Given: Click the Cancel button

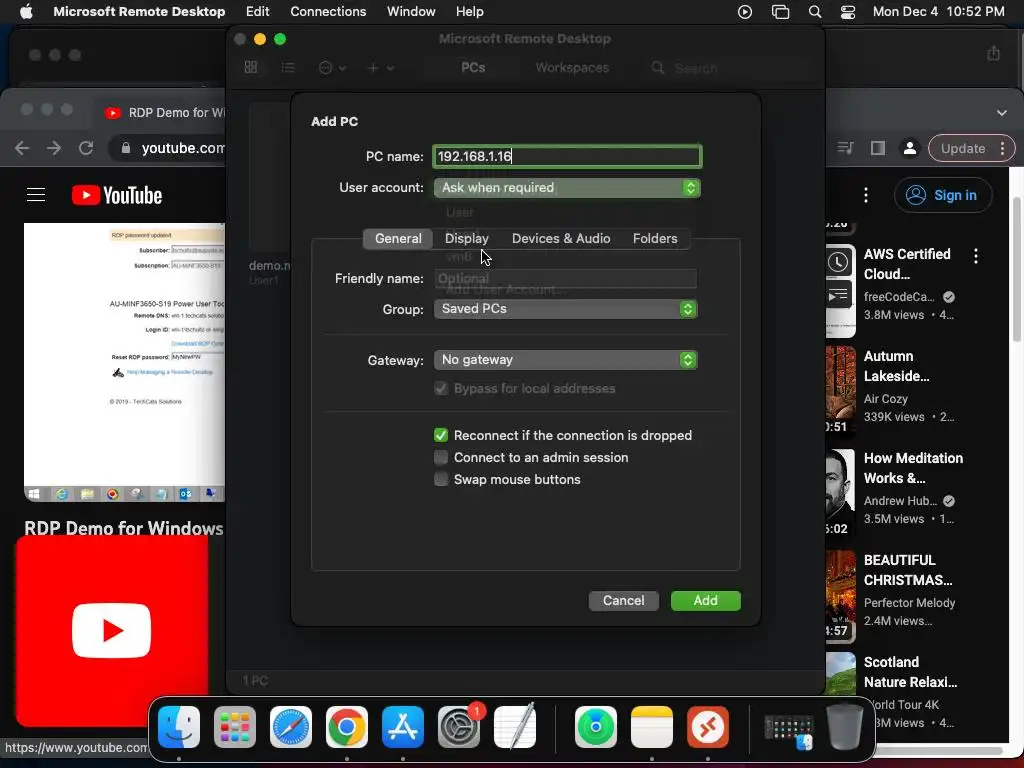Looking at the screenshot, I should click(x=624, y=601).
